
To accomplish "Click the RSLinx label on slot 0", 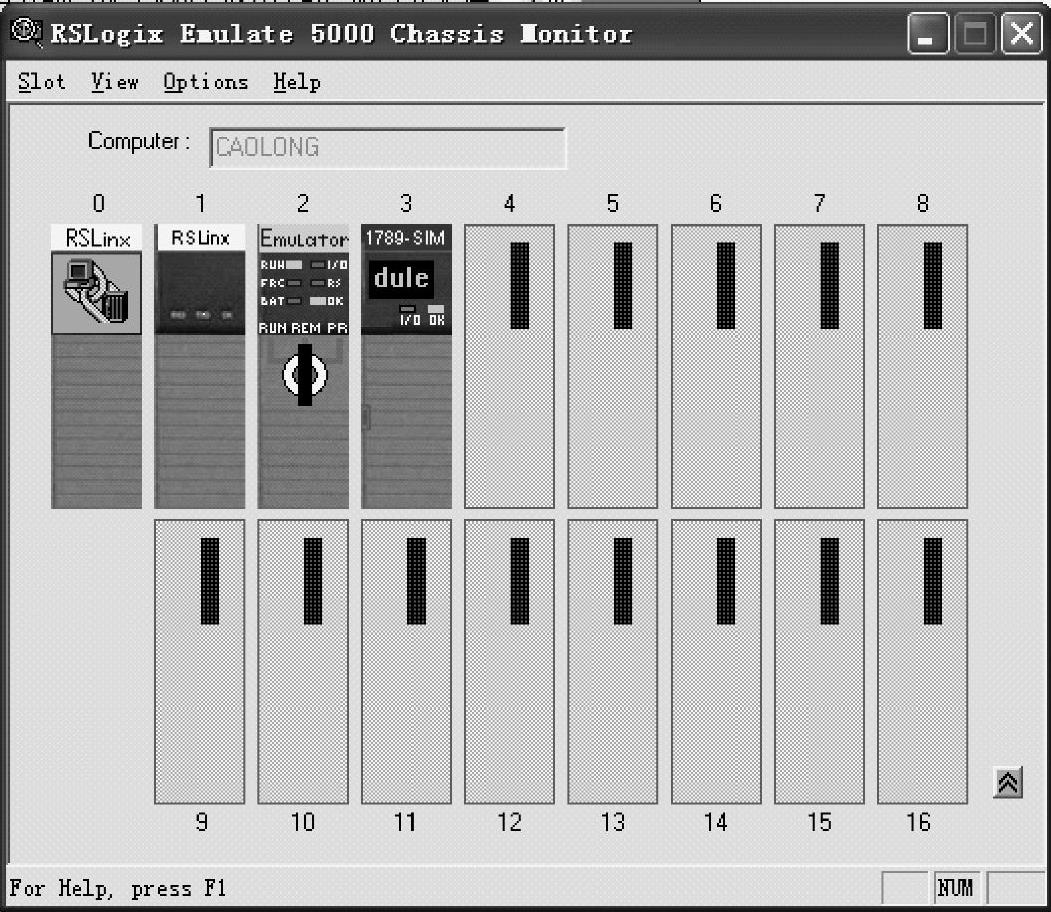I will tap(97, 238).
